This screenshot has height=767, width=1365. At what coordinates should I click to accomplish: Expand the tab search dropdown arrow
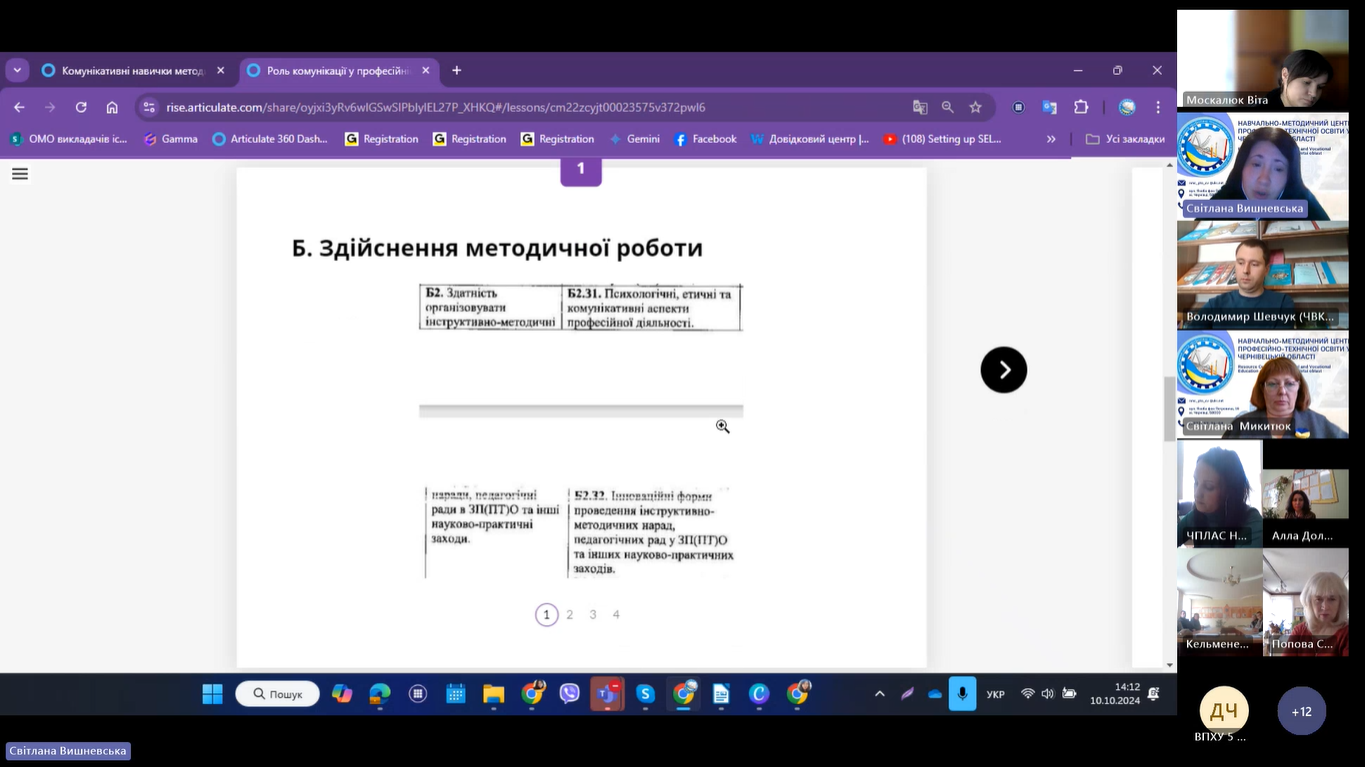[x=17, y=70]
